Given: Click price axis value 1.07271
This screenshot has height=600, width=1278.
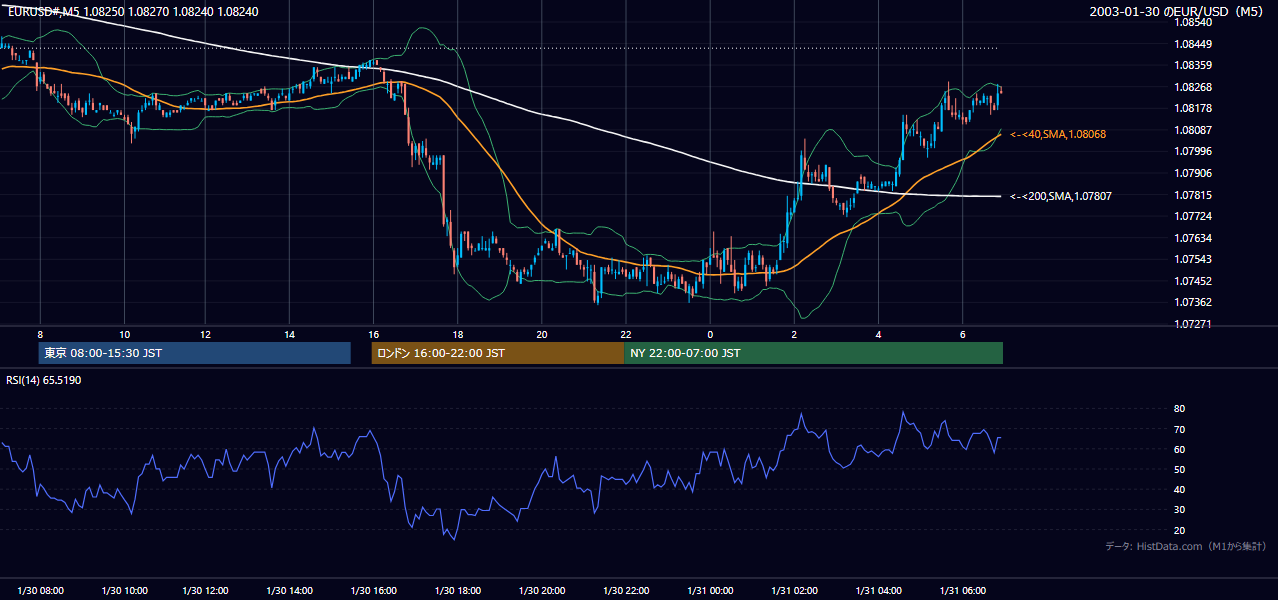Looking at the screenshot, I should pyautogui.click(x=1195, y=324).
